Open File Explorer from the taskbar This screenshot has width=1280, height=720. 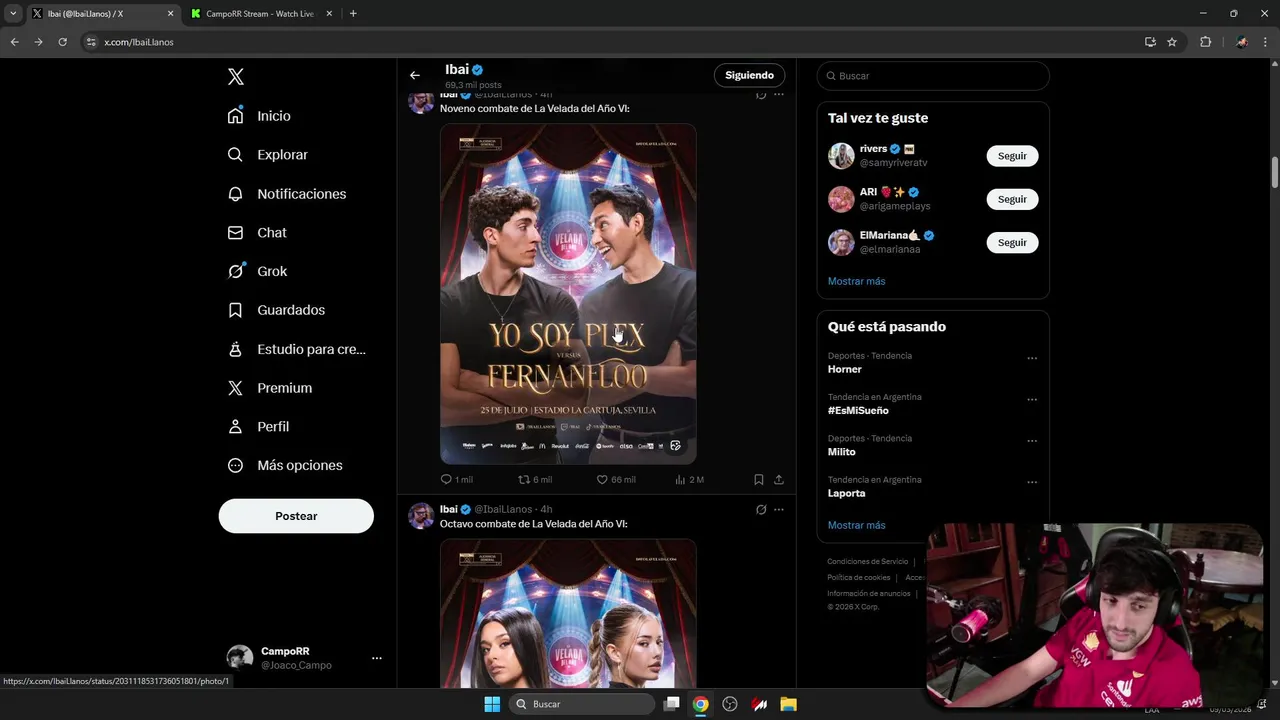788,704
